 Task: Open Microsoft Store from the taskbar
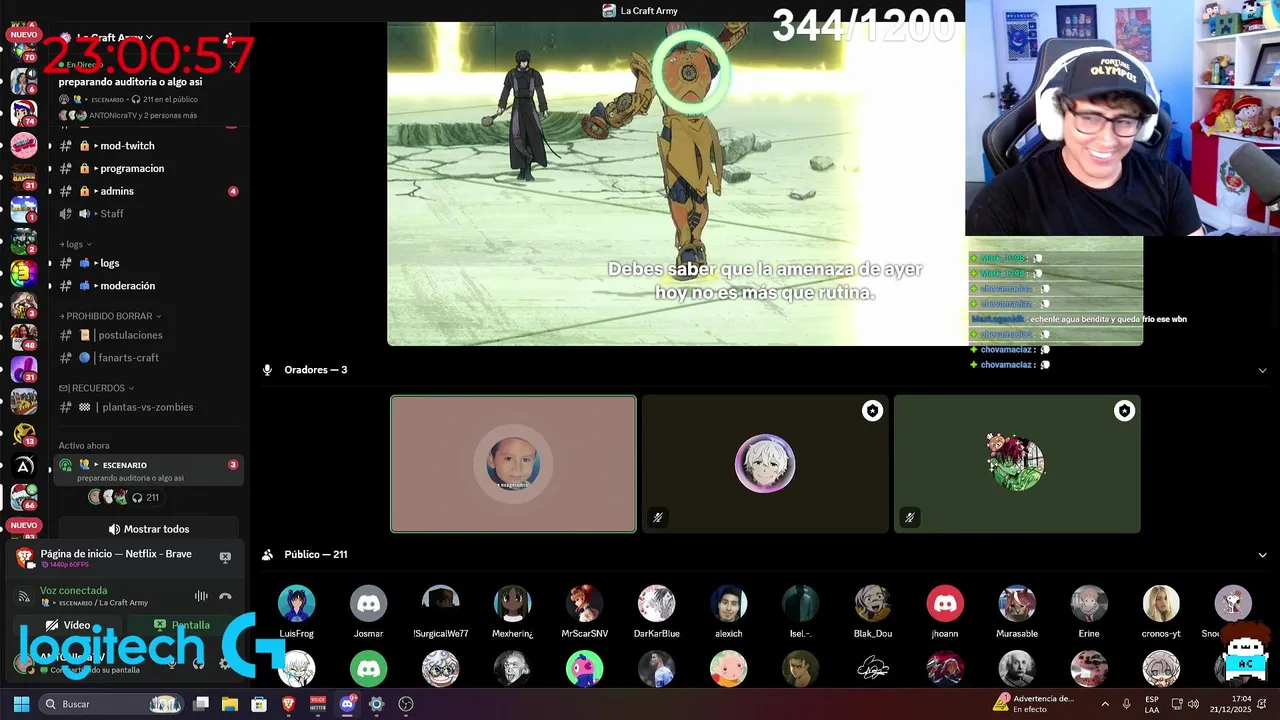(258, 704)
